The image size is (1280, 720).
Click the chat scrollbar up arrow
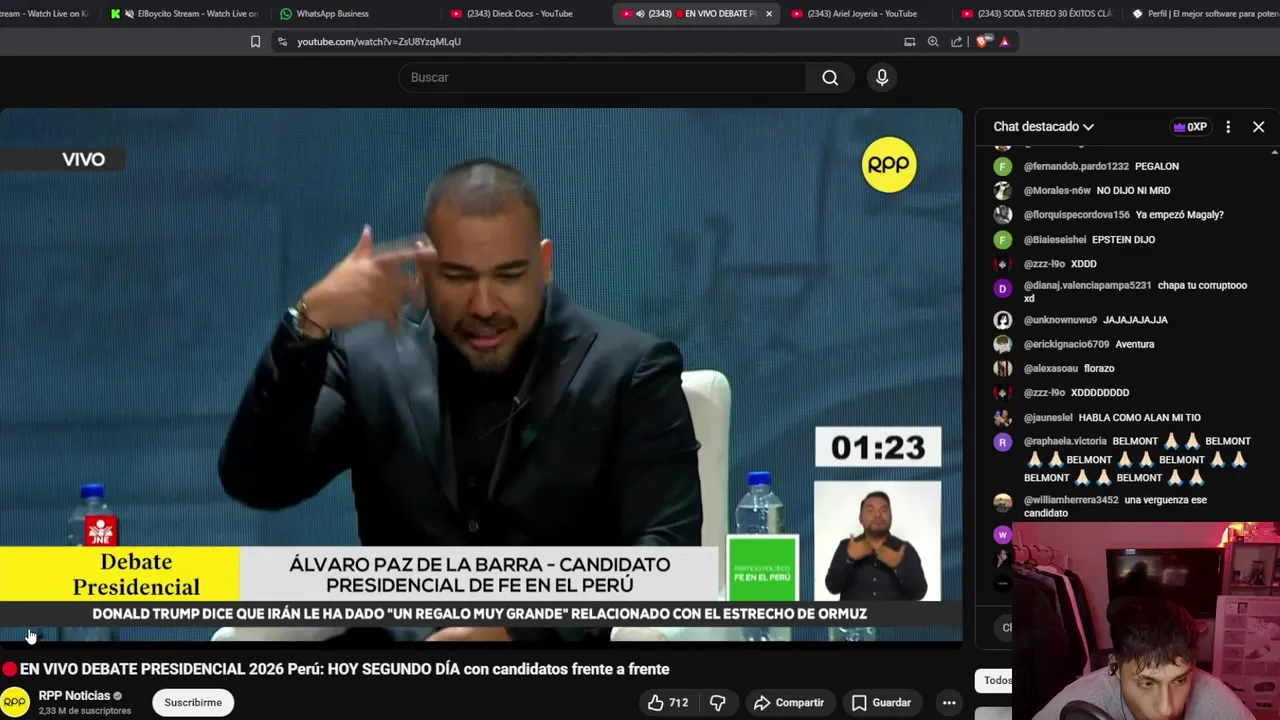click(x=1274, y=153)
